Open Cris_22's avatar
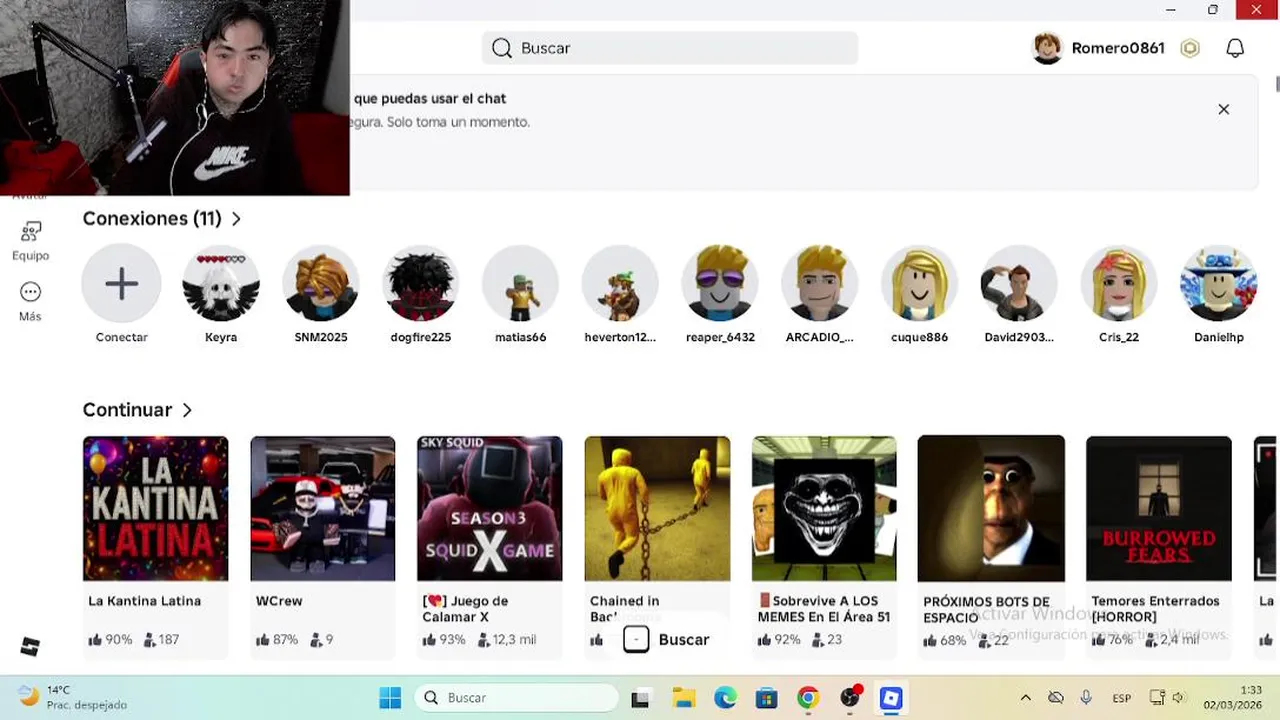 (x=1119, y=284)
